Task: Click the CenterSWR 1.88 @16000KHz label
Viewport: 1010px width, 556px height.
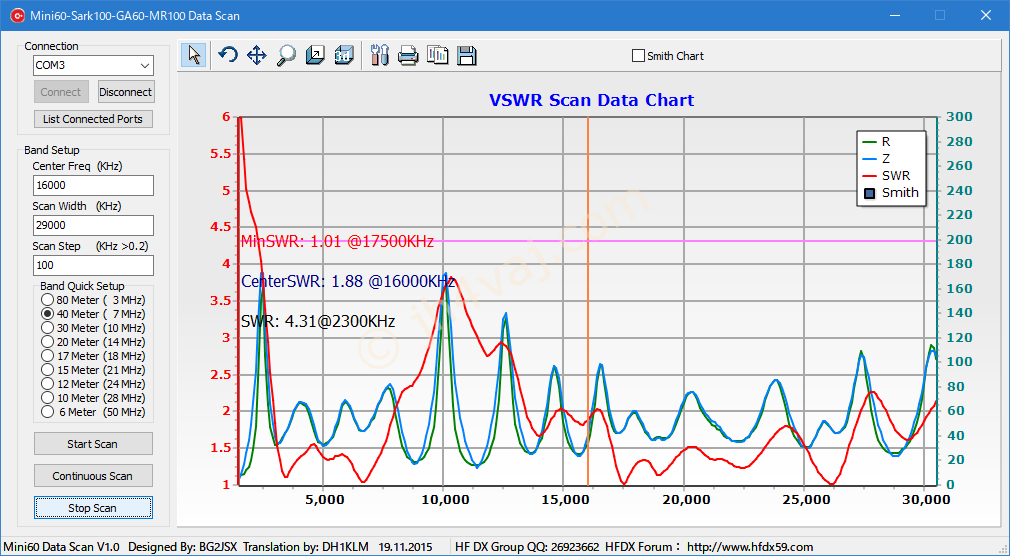Action: coord(348,282)
